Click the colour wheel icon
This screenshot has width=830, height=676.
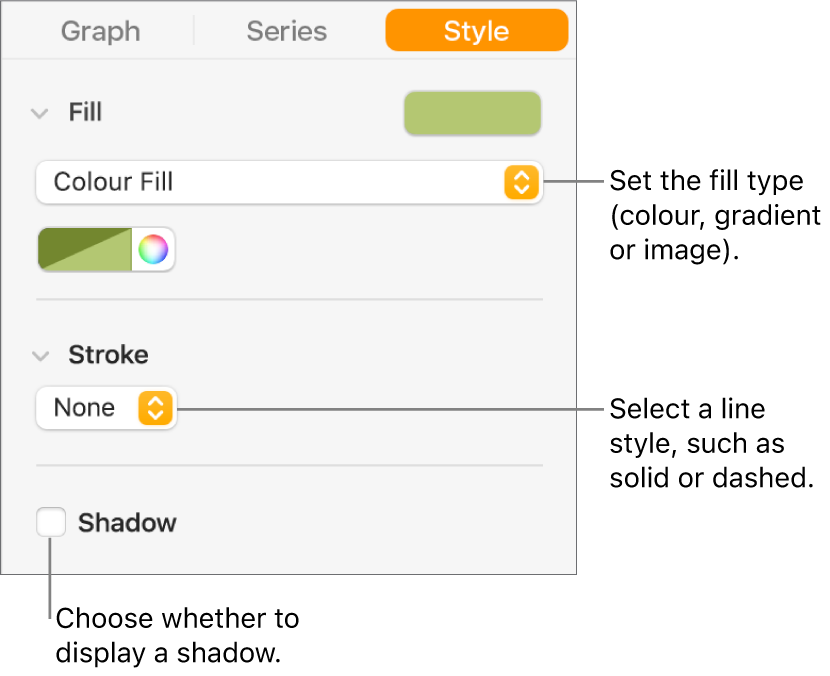point(153,249)
